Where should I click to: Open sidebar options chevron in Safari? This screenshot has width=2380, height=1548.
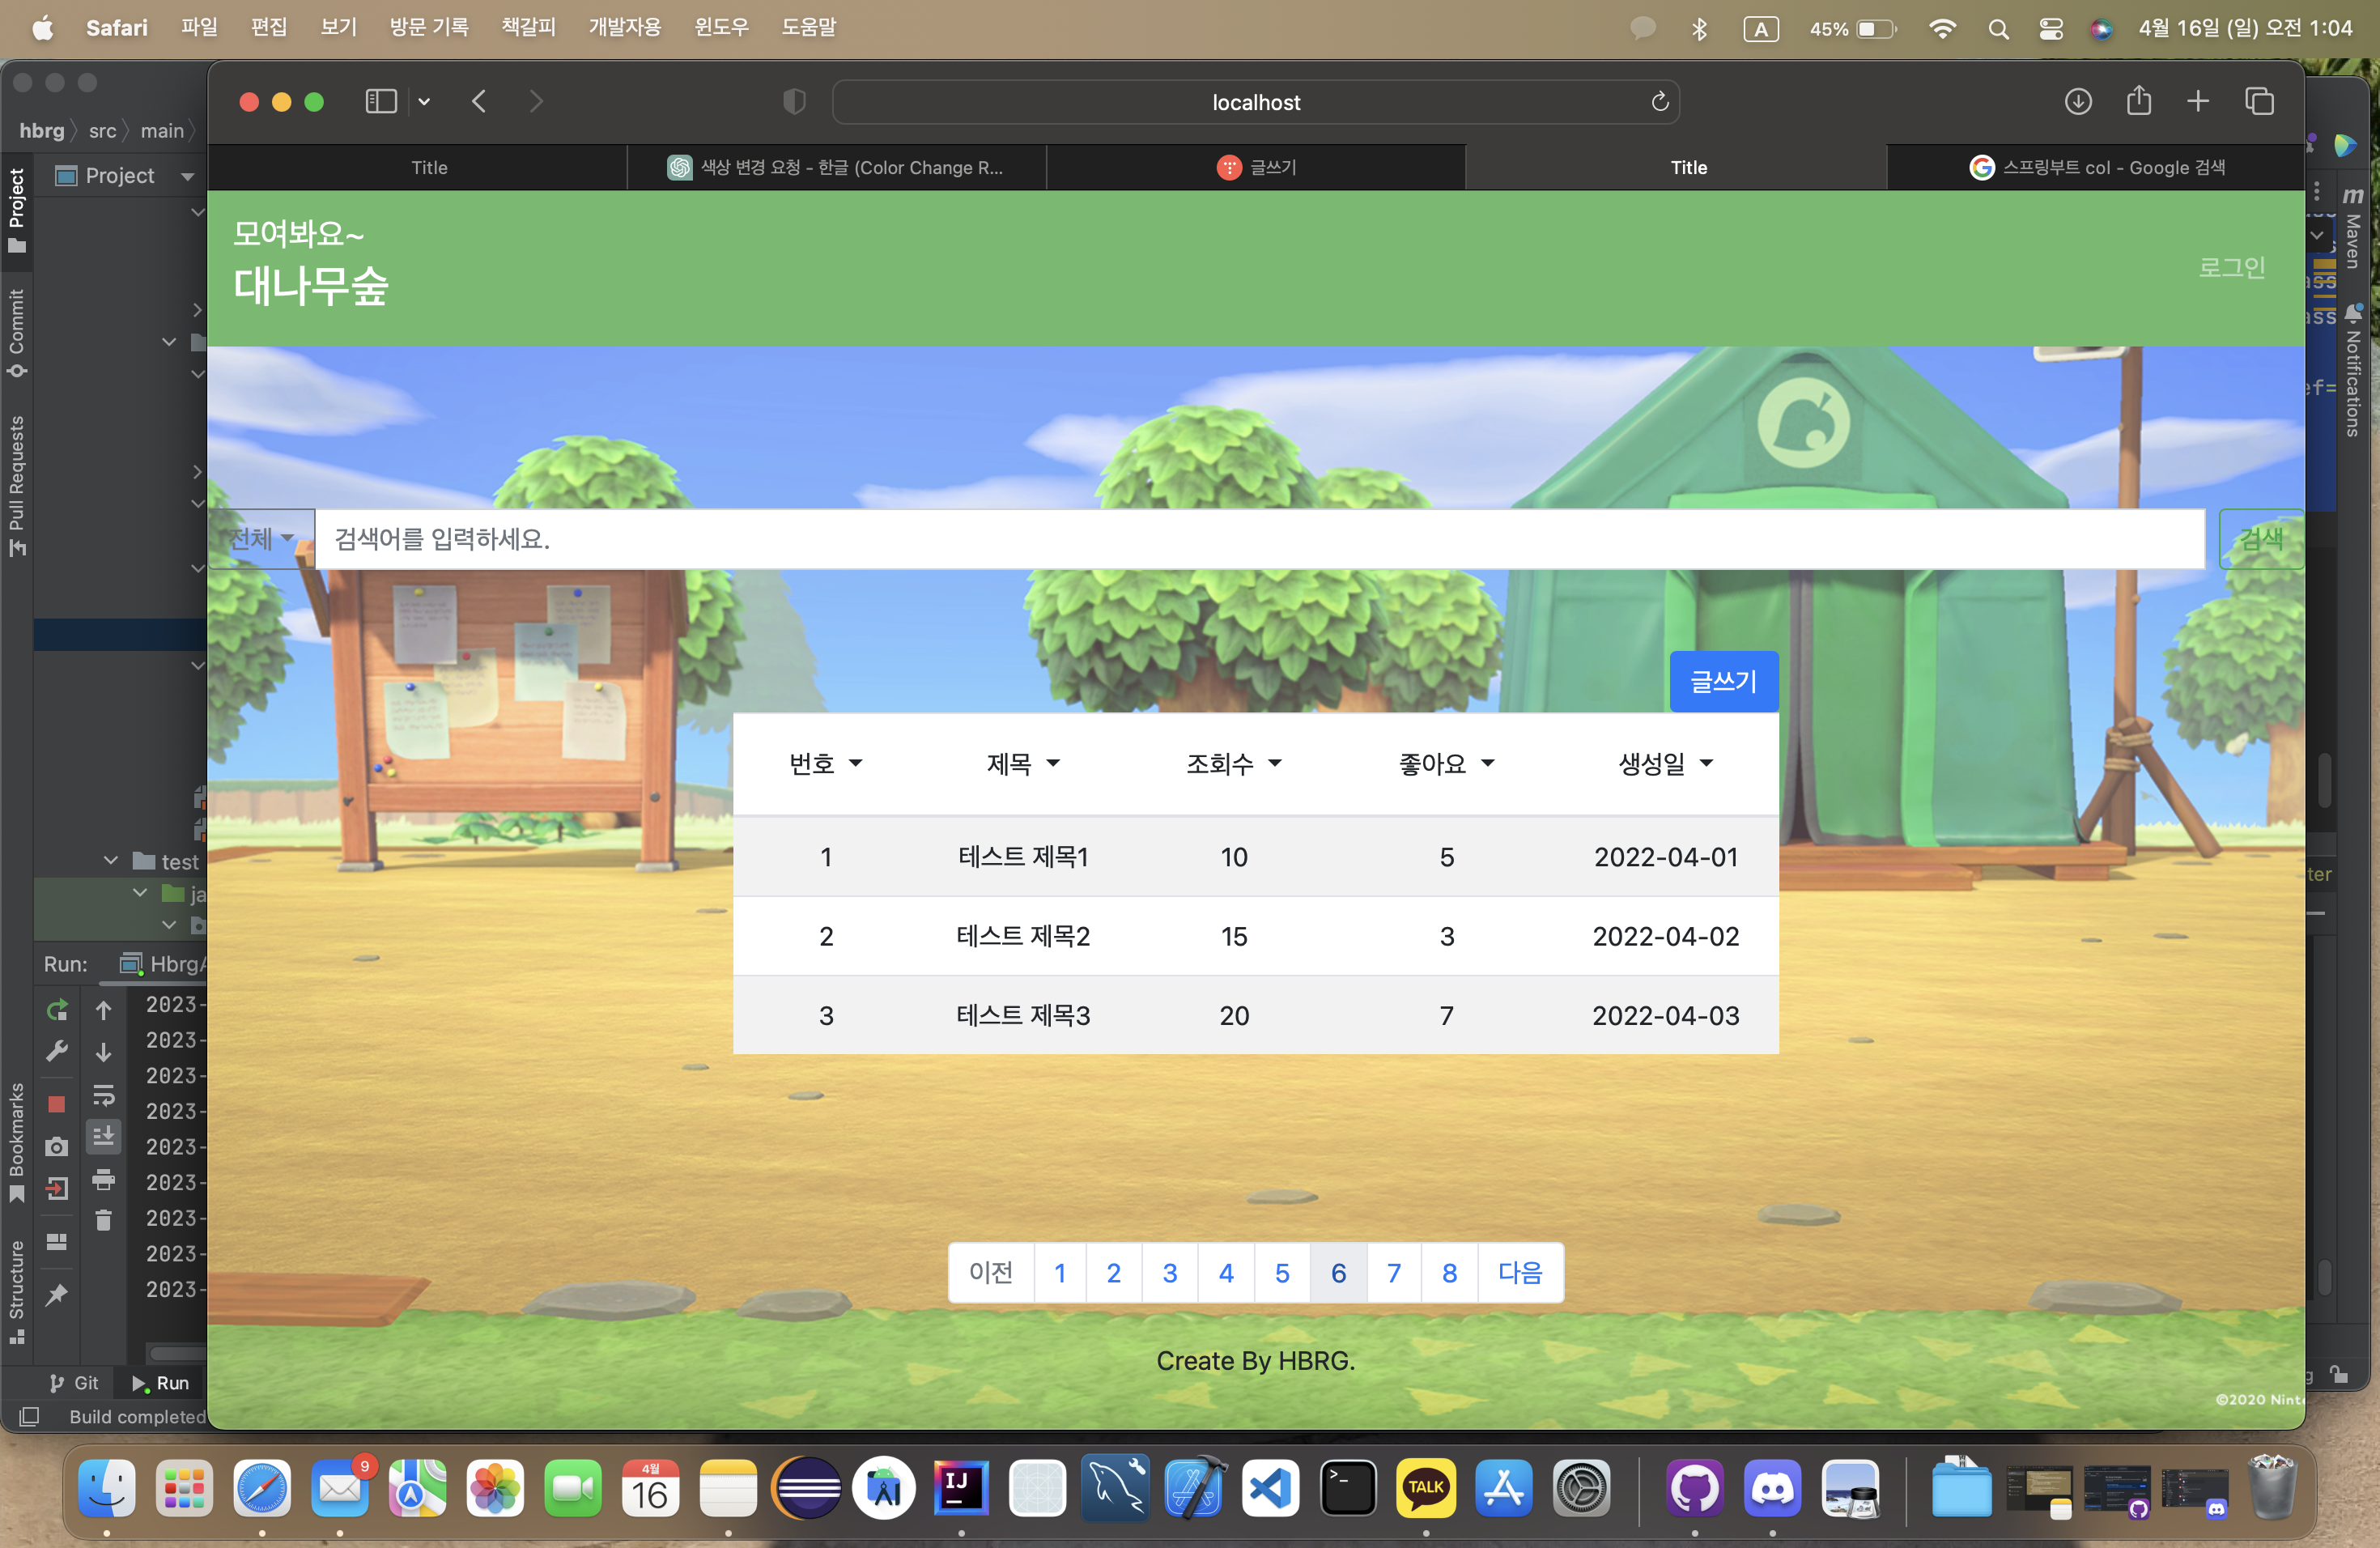click(424, 101)
